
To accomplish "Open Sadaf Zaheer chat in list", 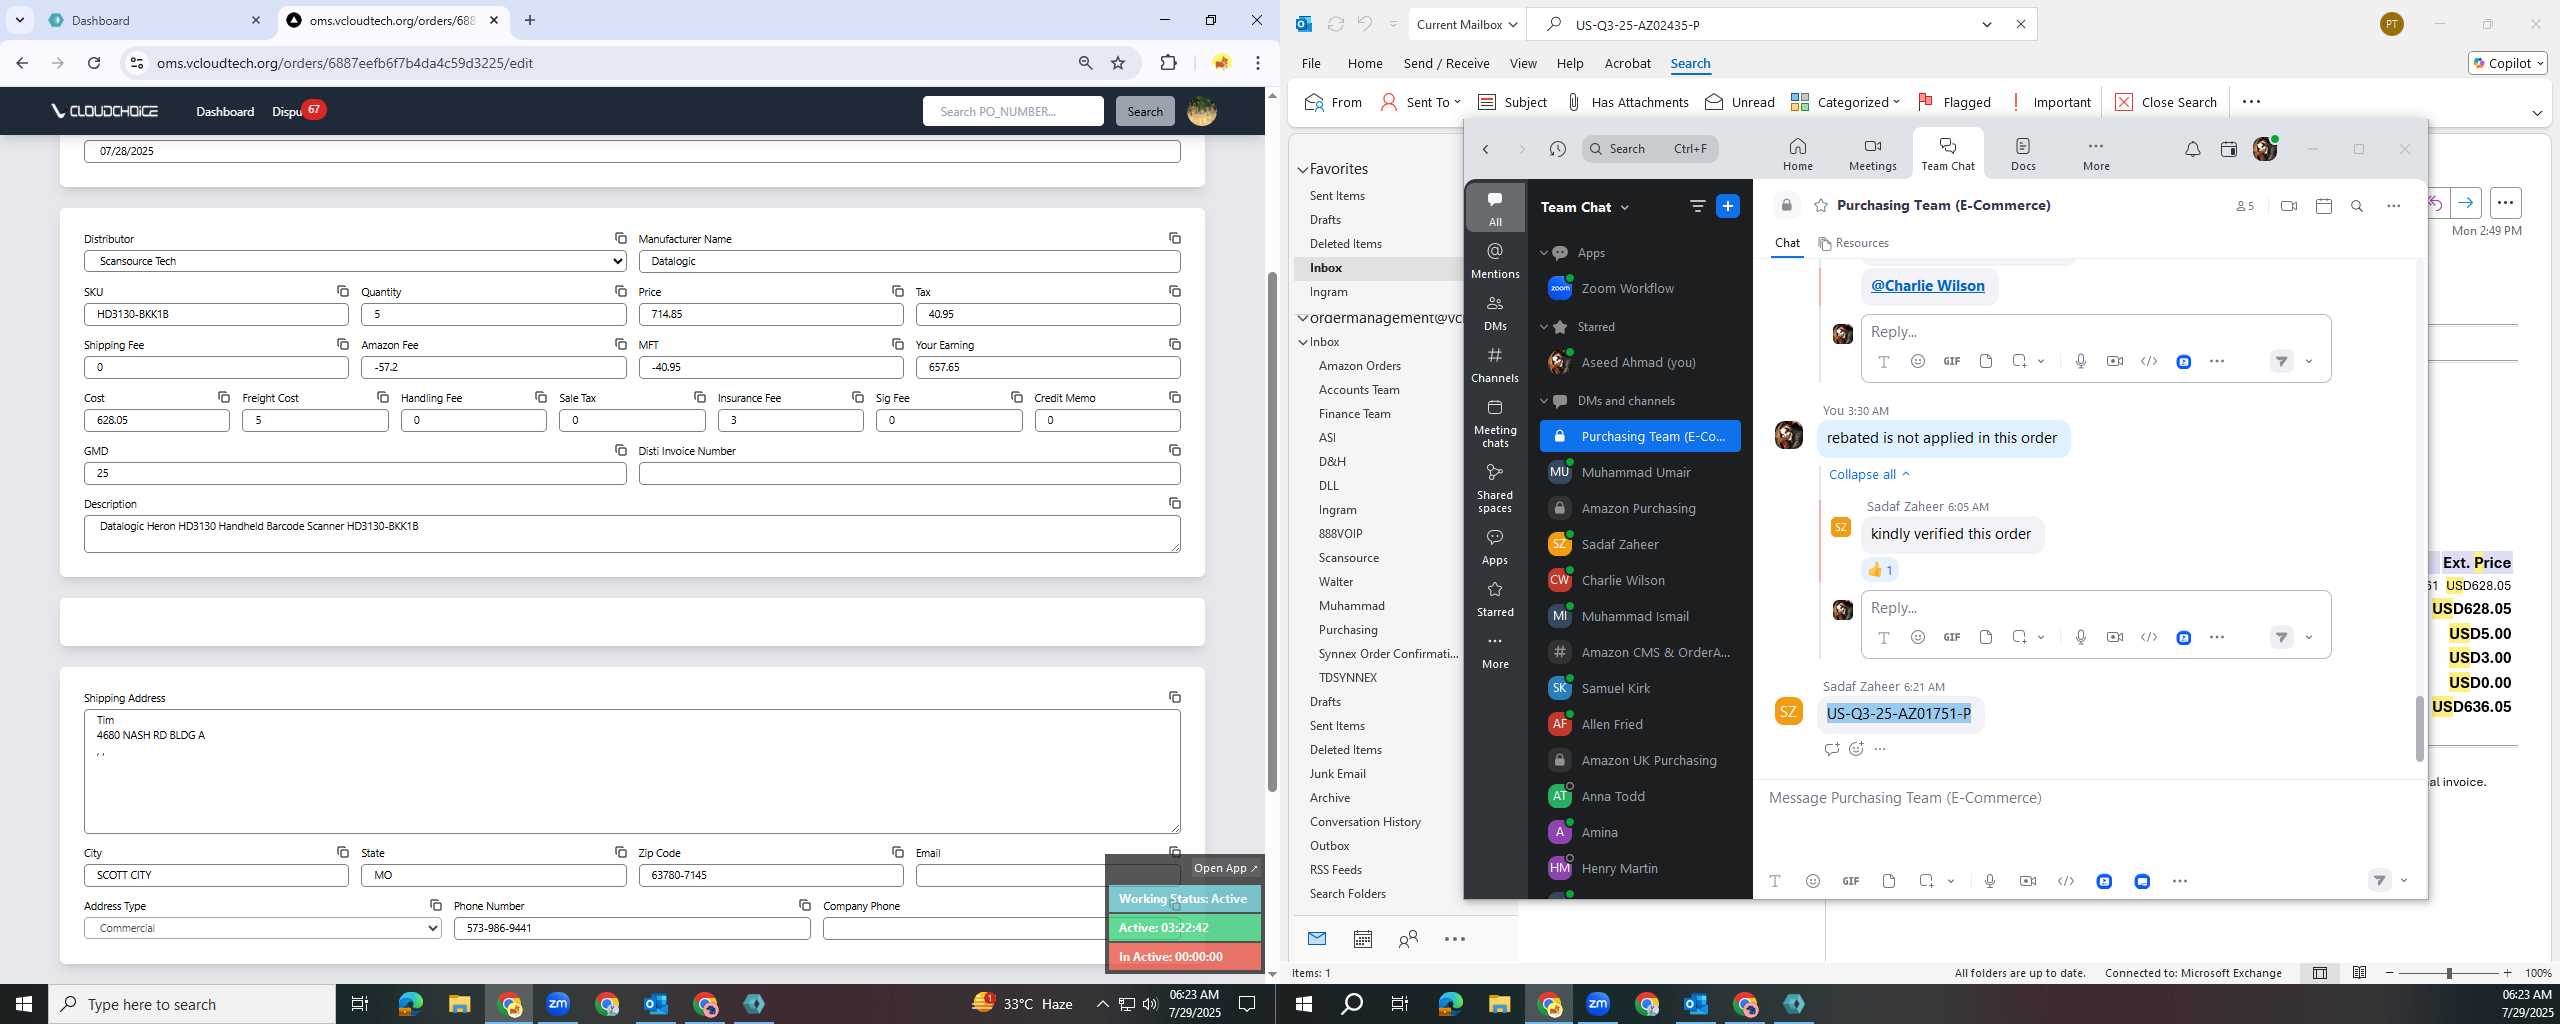I will pyautogui.click(x=1640, y=544).
